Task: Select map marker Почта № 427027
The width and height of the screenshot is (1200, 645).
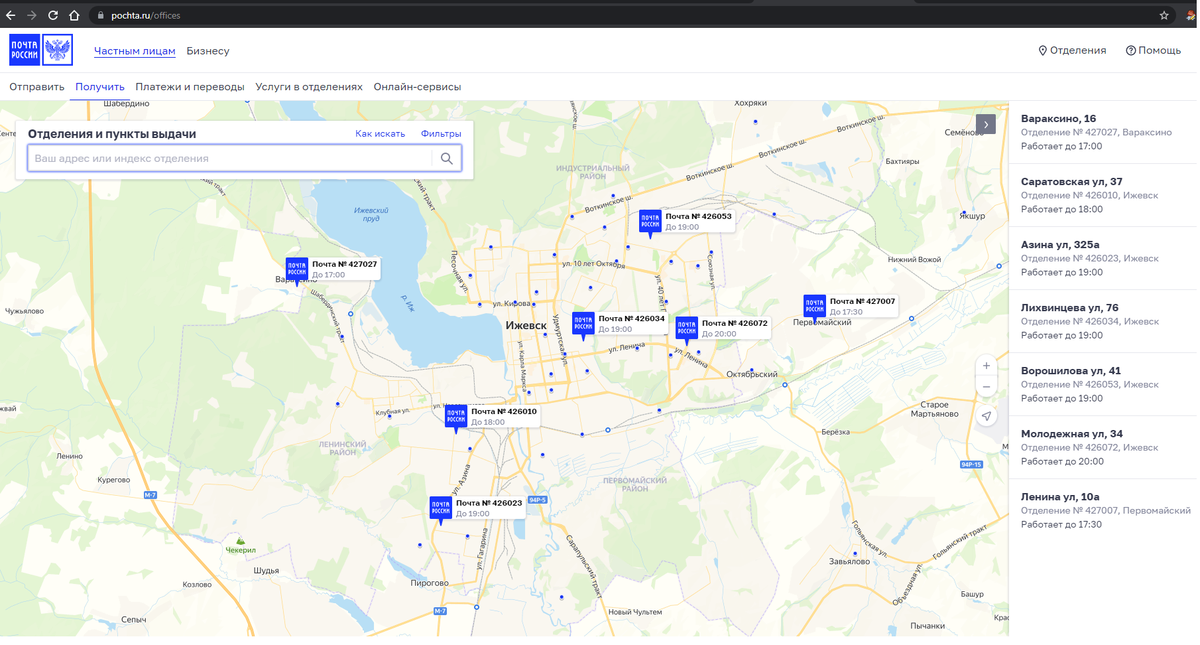Action: click(332, 269)
